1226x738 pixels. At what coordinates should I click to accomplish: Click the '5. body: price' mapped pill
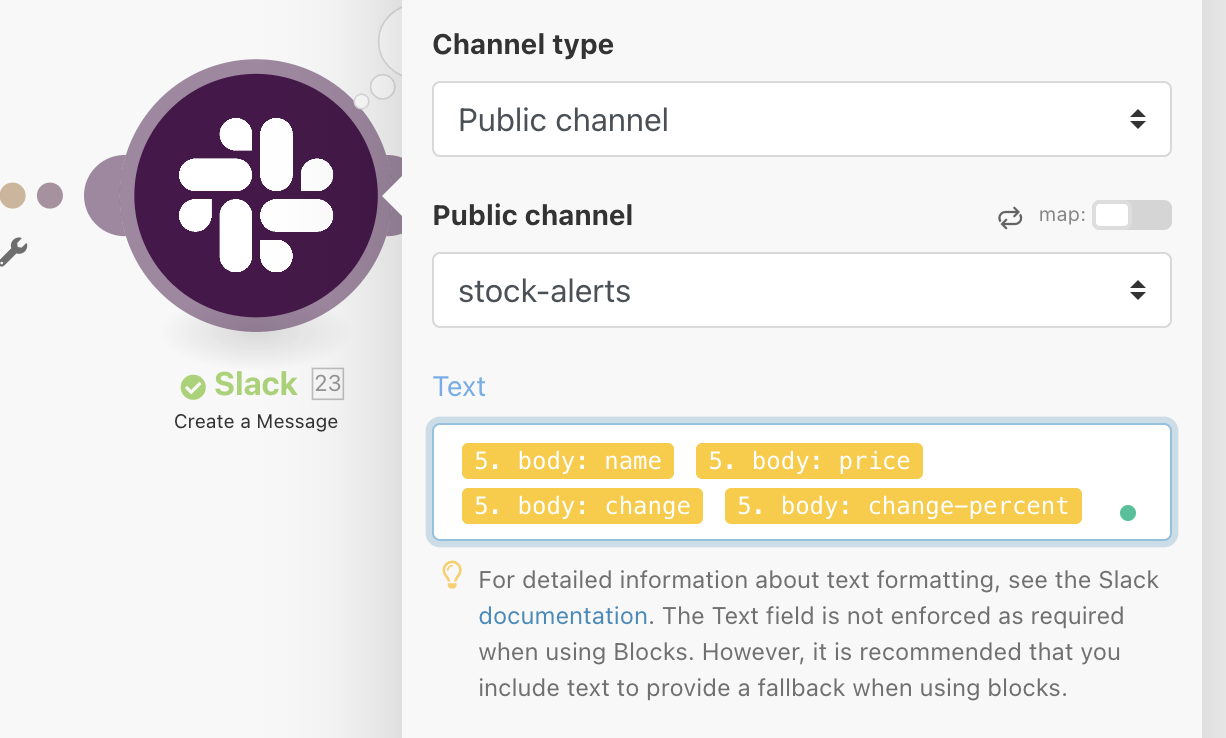tap(808, 460)
